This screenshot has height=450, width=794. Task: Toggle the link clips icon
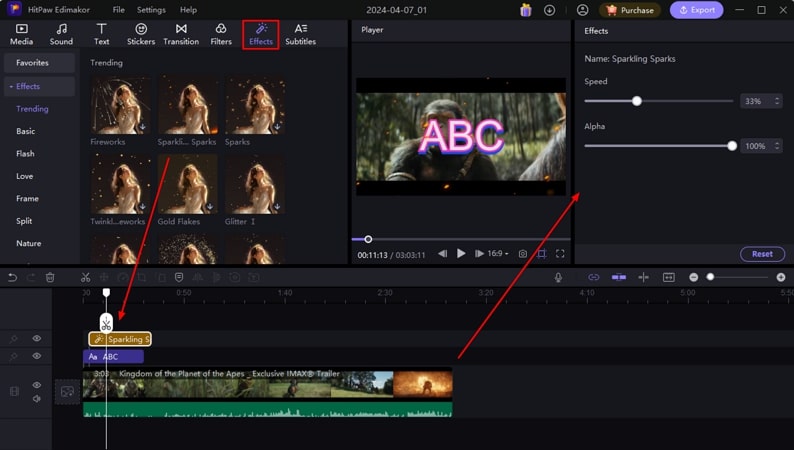click(593, 277)
